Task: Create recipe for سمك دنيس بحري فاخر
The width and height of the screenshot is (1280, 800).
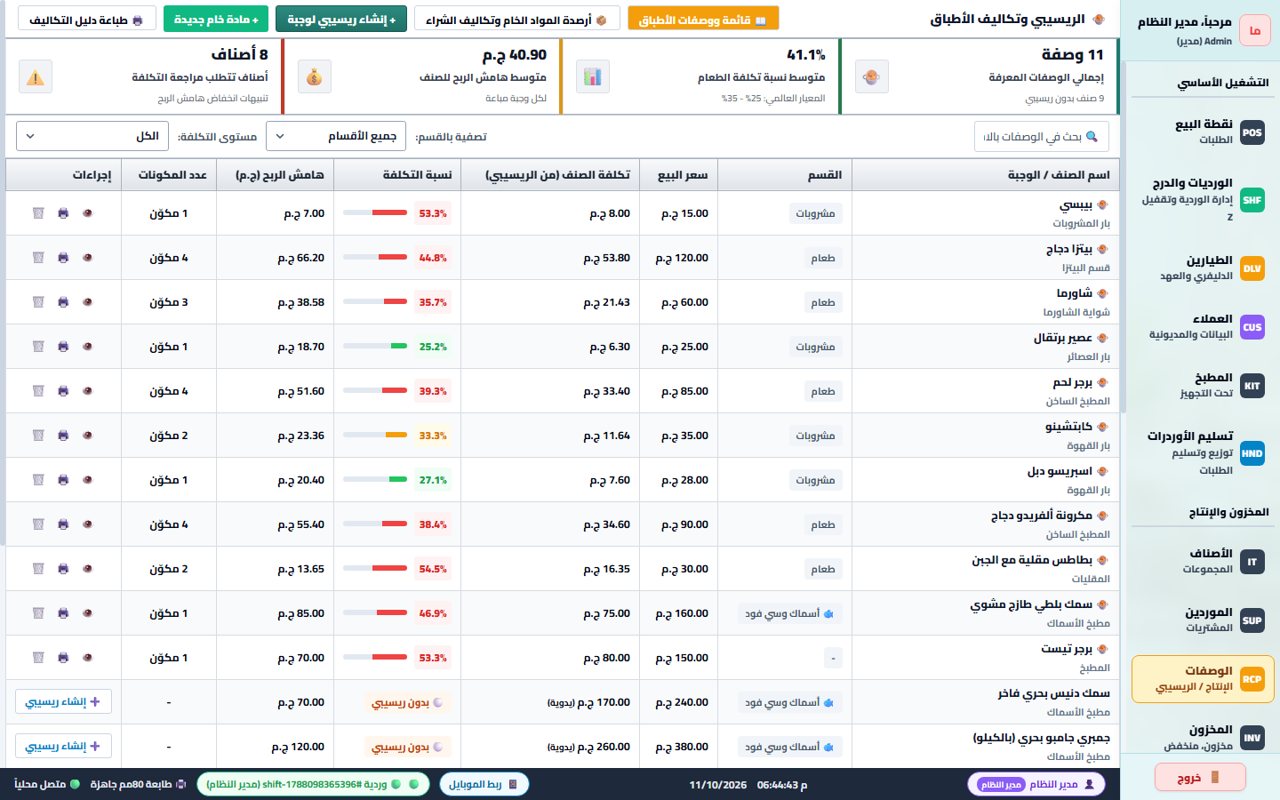Action: point(63,702)
